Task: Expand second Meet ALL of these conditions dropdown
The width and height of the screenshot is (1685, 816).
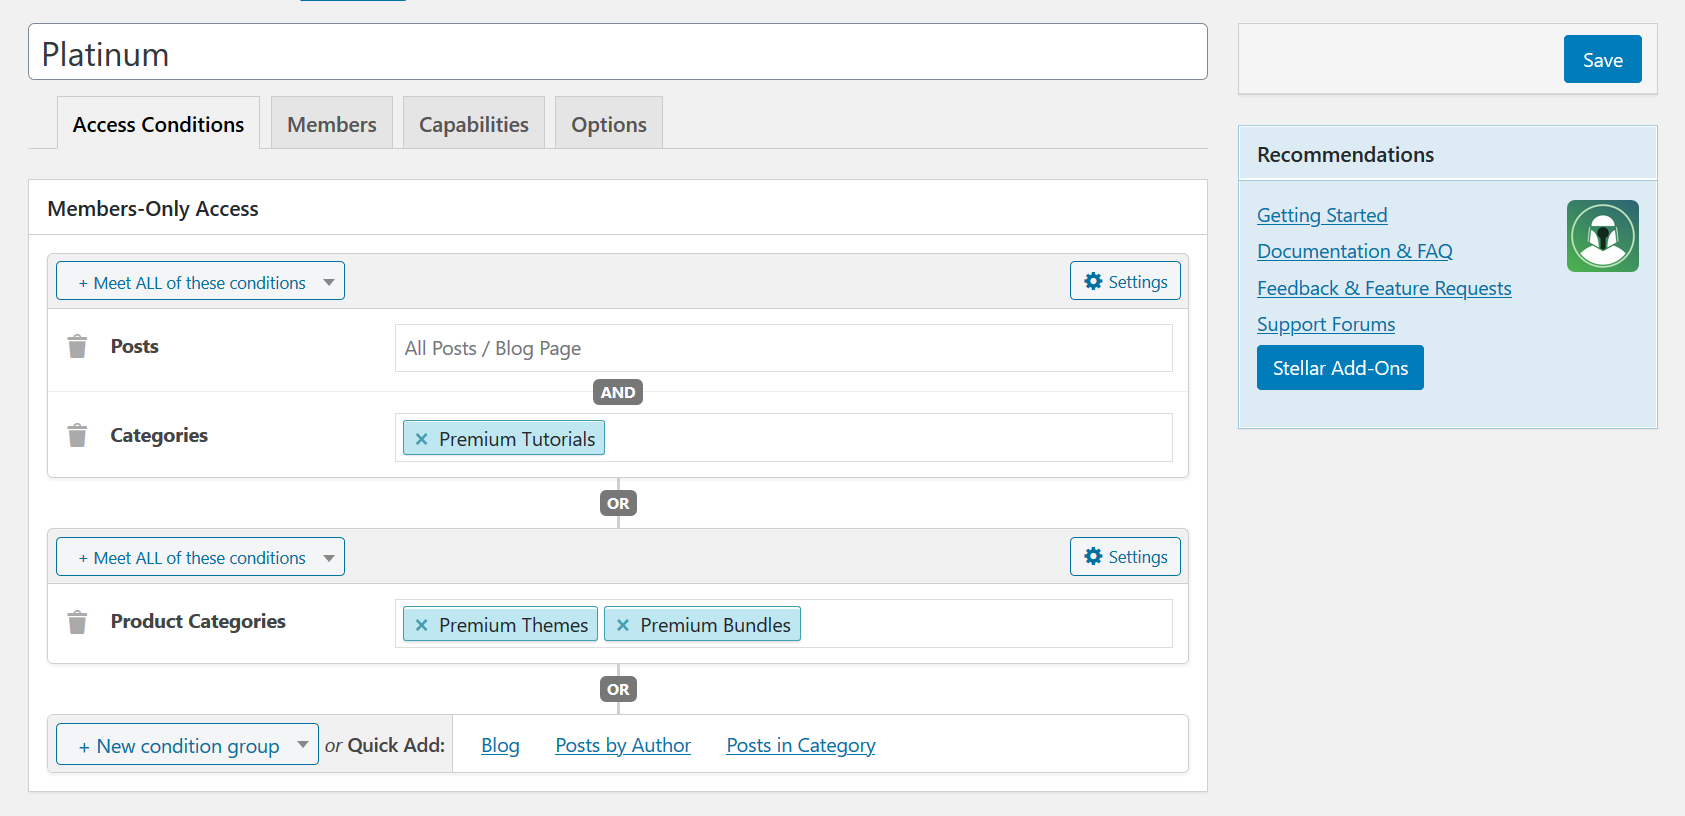Action: (200, 557)
